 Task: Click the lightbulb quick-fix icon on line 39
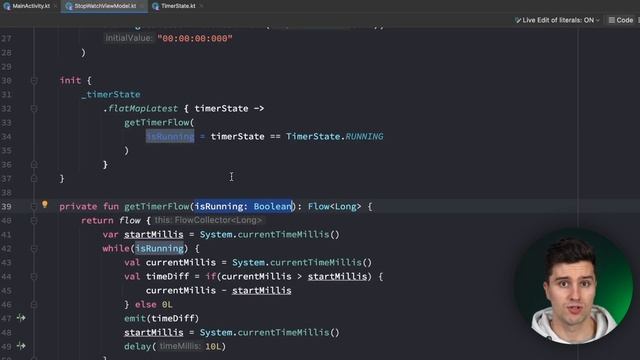[x=44, y=204]
